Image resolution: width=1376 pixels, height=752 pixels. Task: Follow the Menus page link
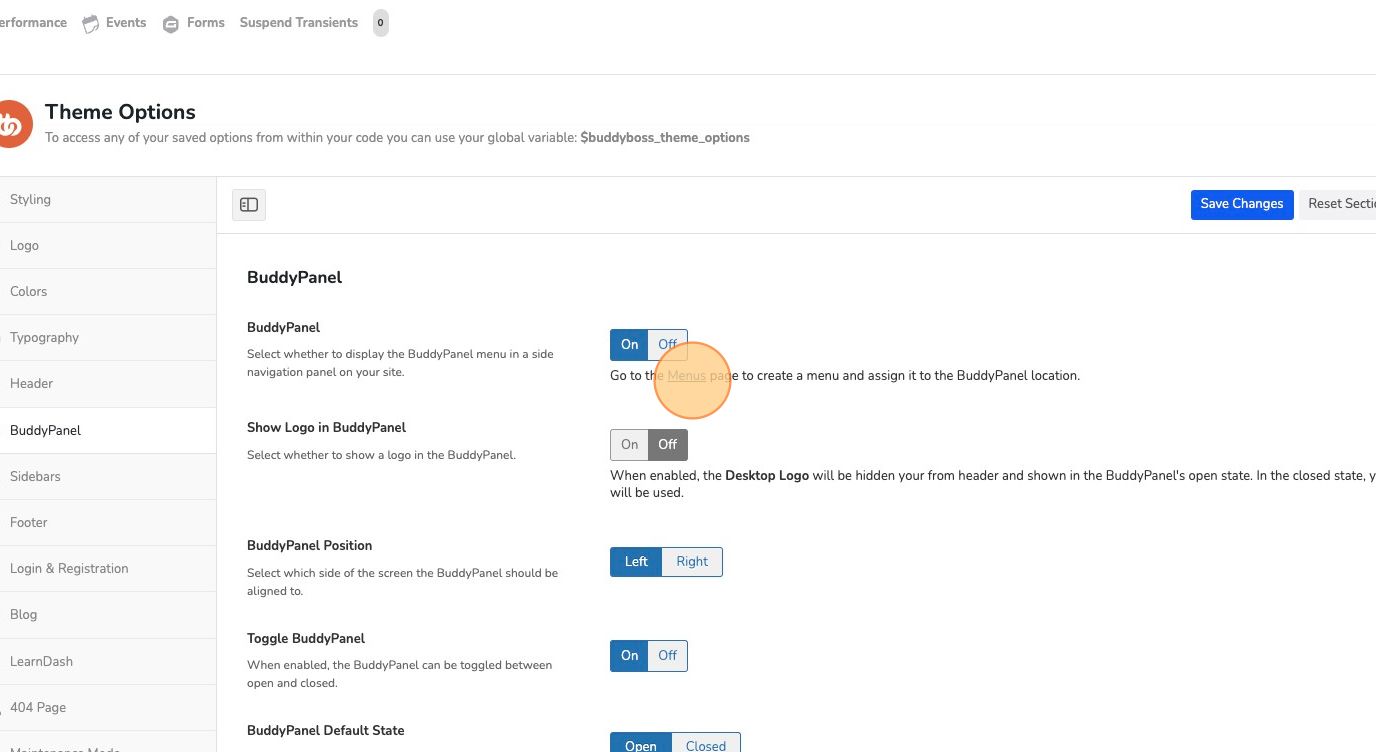coord(686,376)
